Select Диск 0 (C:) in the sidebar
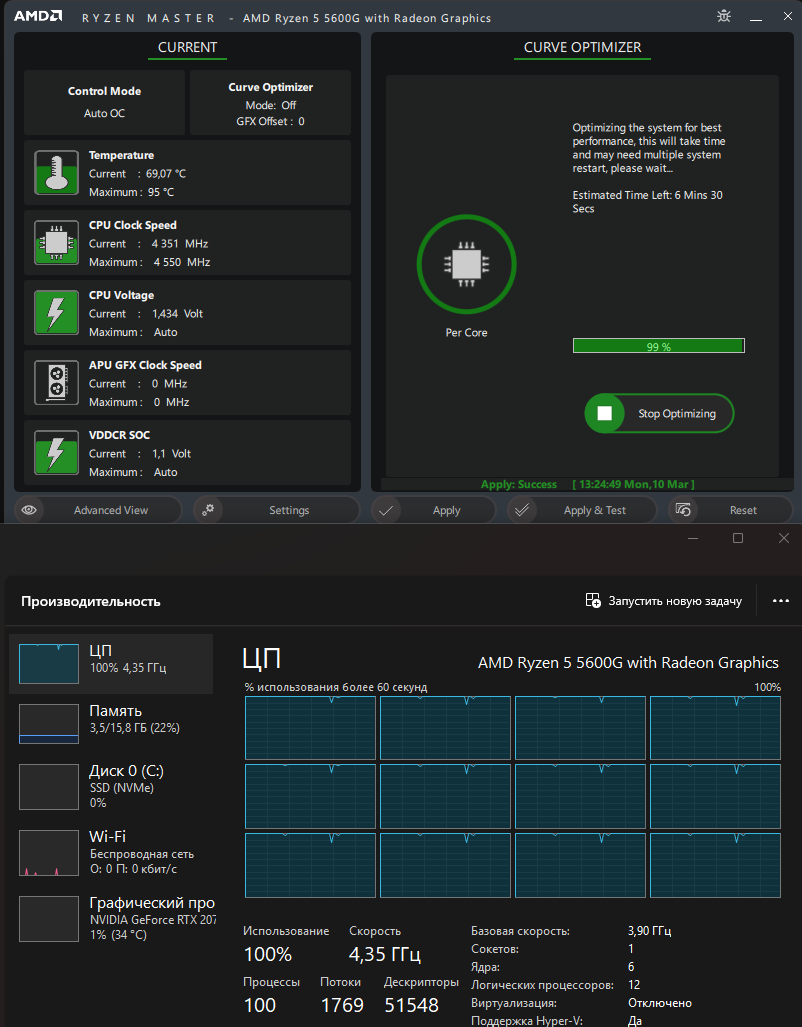 click(x=111, y=785)
